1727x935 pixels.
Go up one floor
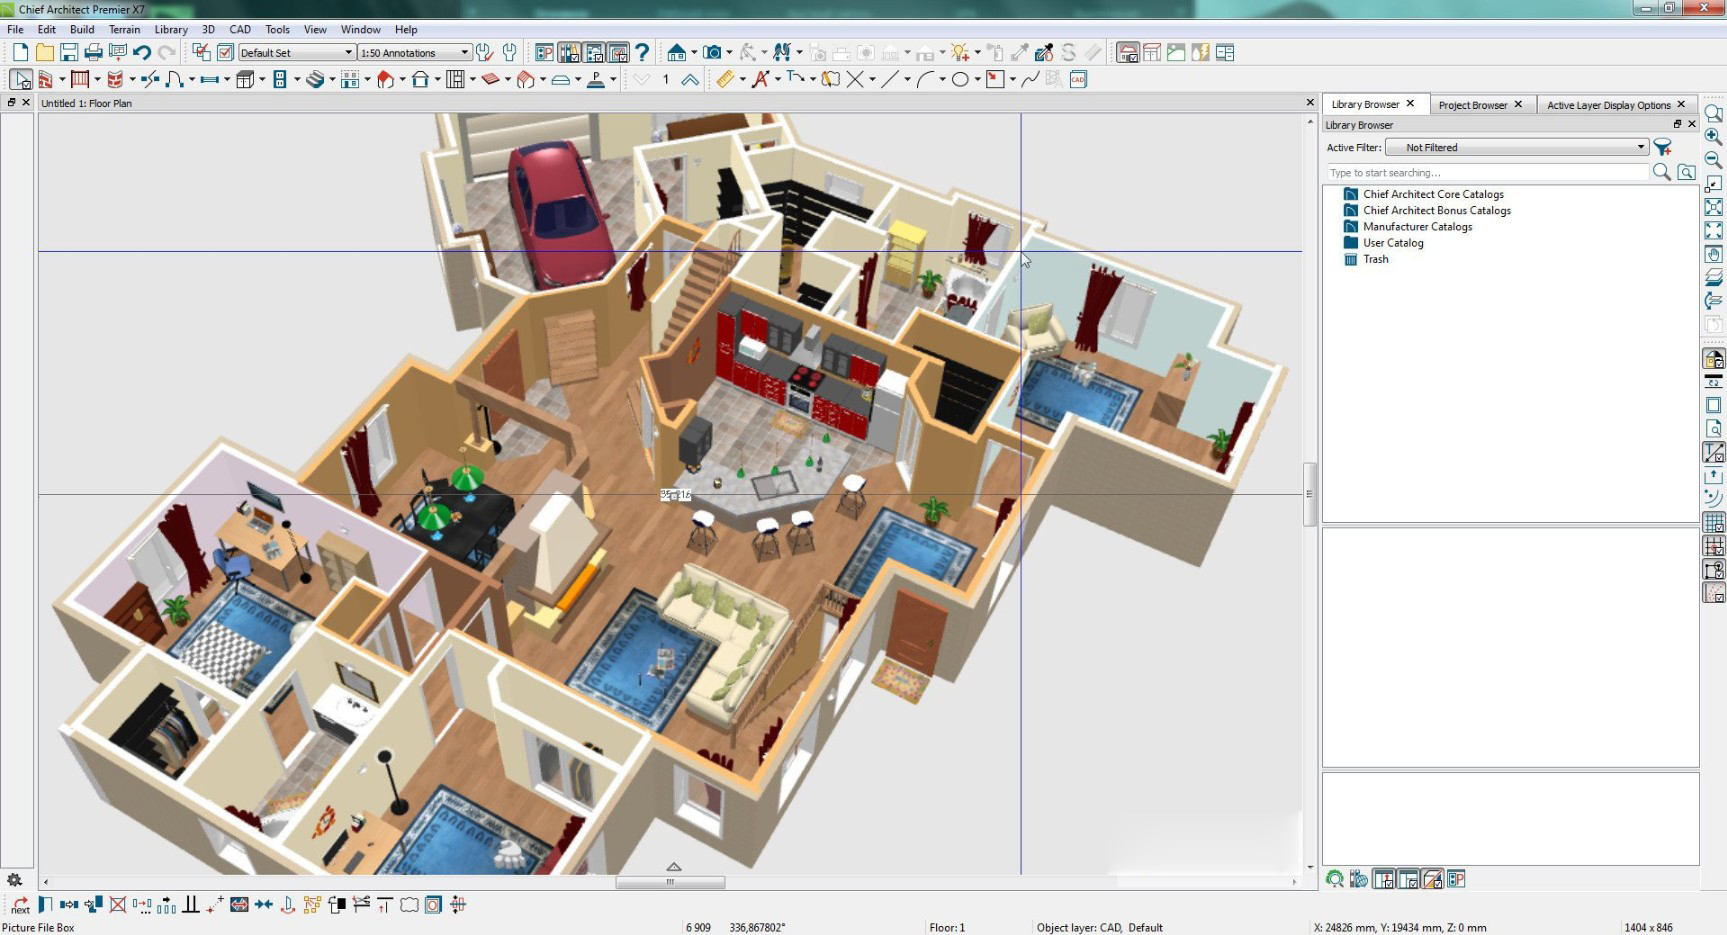(x=690, y=80)
